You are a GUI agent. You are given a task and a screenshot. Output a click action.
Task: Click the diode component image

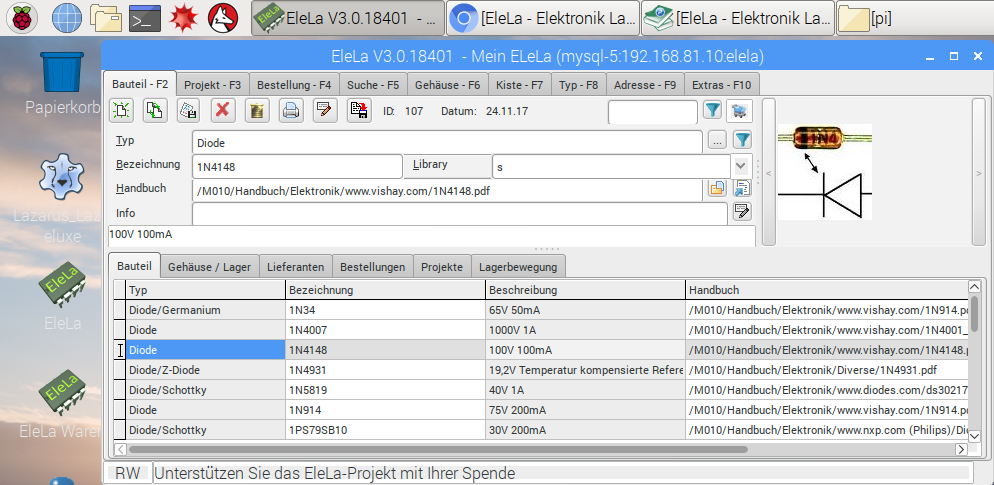pyautogui.click(x=825, y=172)
